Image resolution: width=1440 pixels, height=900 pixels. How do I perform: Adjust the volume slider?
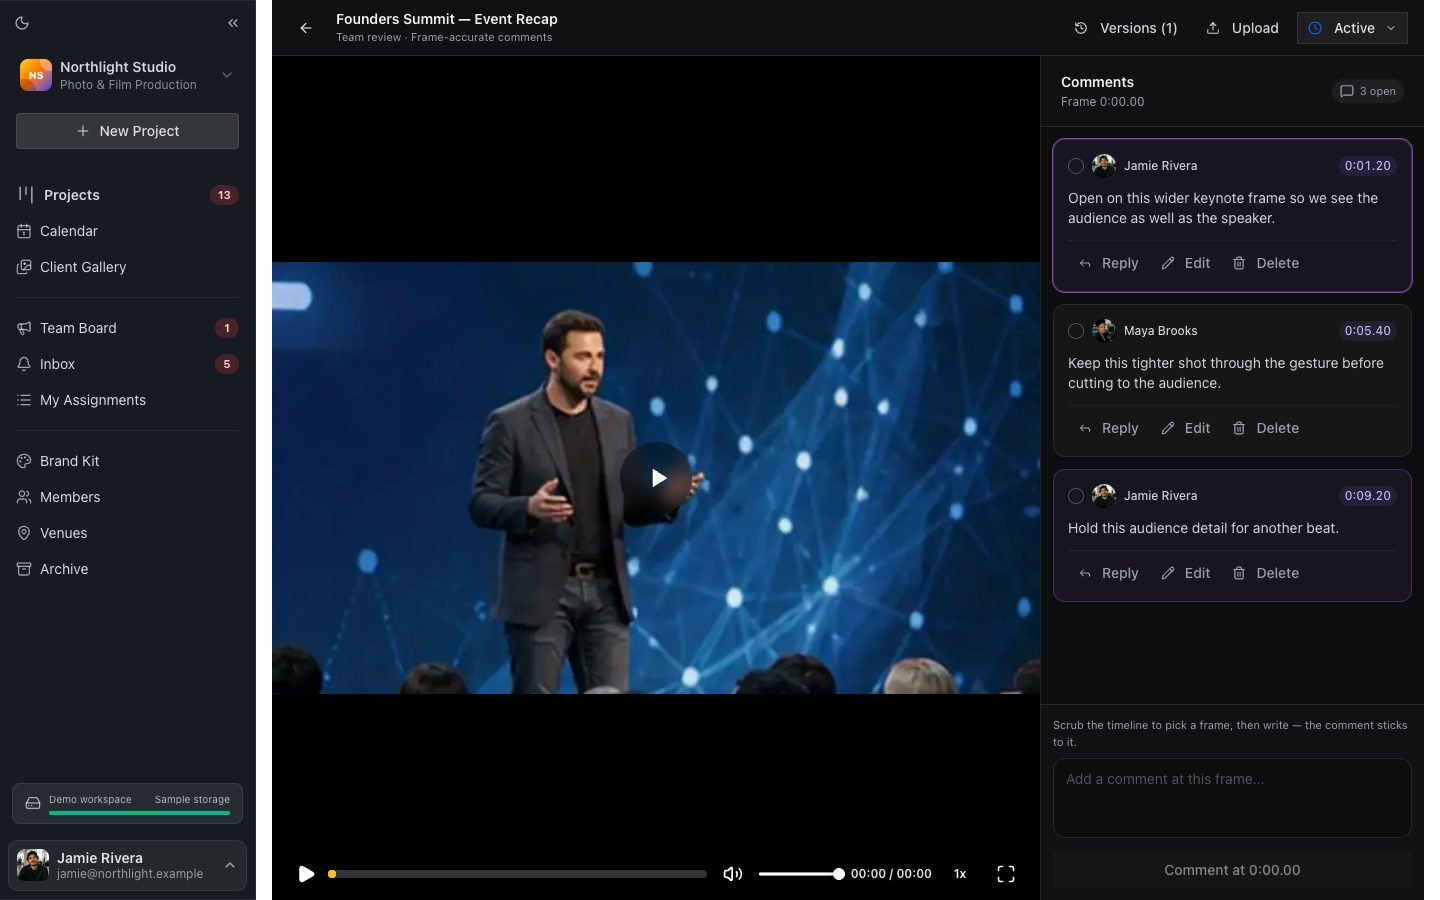(801, 874)
